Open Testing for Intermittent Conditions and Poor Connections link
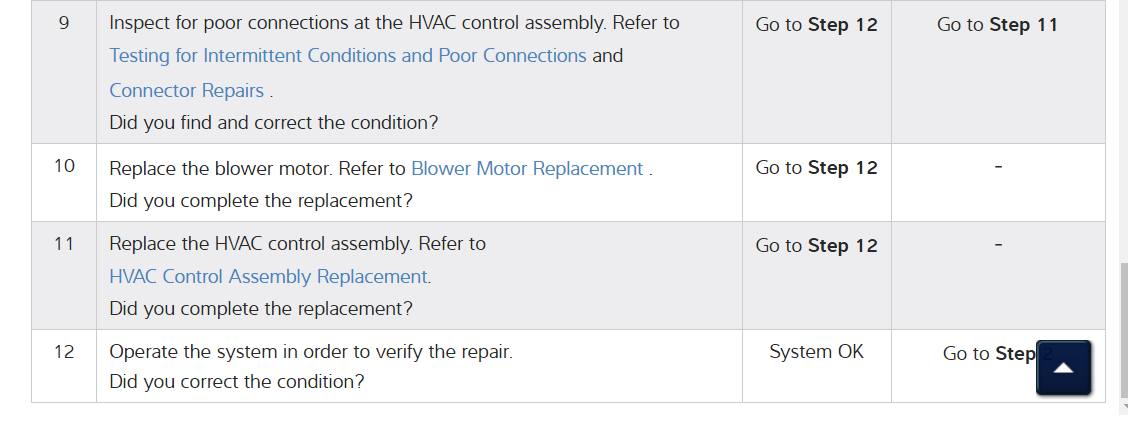 click(x=348, y=56)
